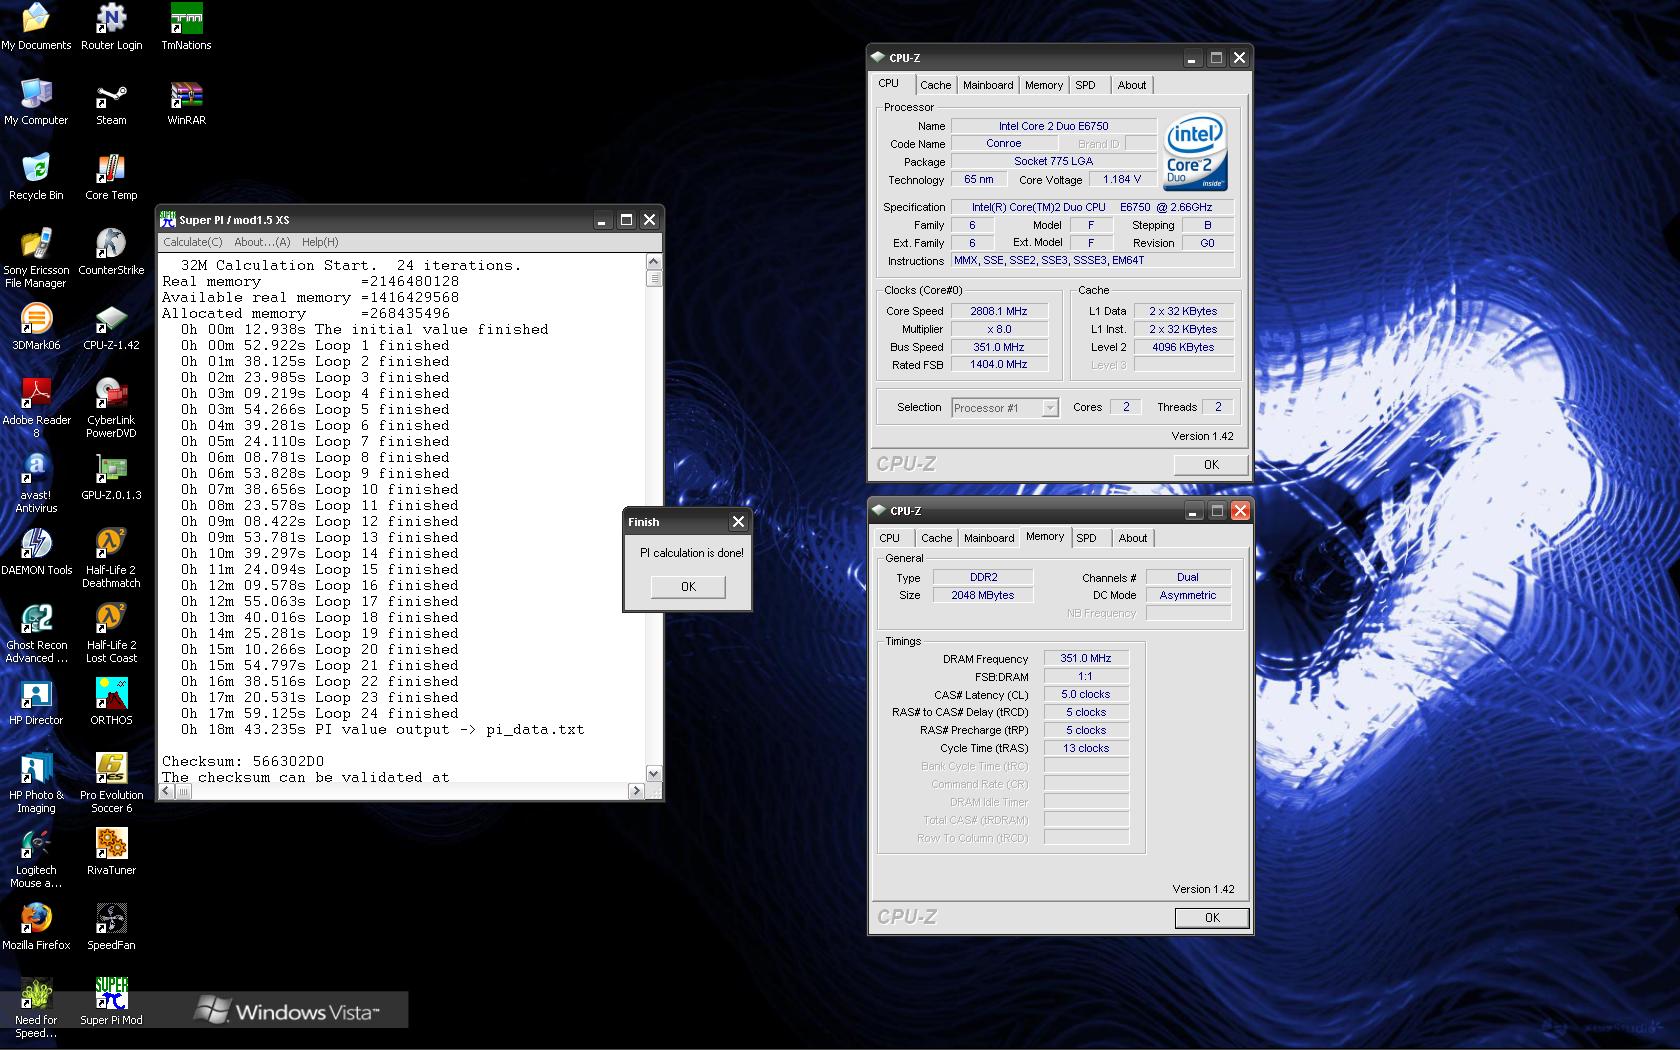
Task: Launch CyberLink PowerDVD icon
Action: pos(111,408)
